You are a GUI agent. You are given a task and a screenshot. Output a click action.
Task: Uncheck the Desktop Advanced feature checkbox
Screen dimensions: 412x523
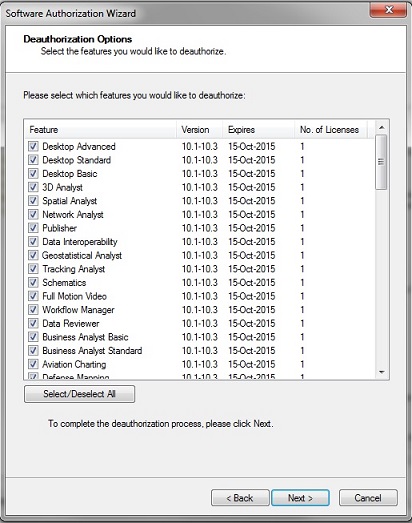pos(33,146)
